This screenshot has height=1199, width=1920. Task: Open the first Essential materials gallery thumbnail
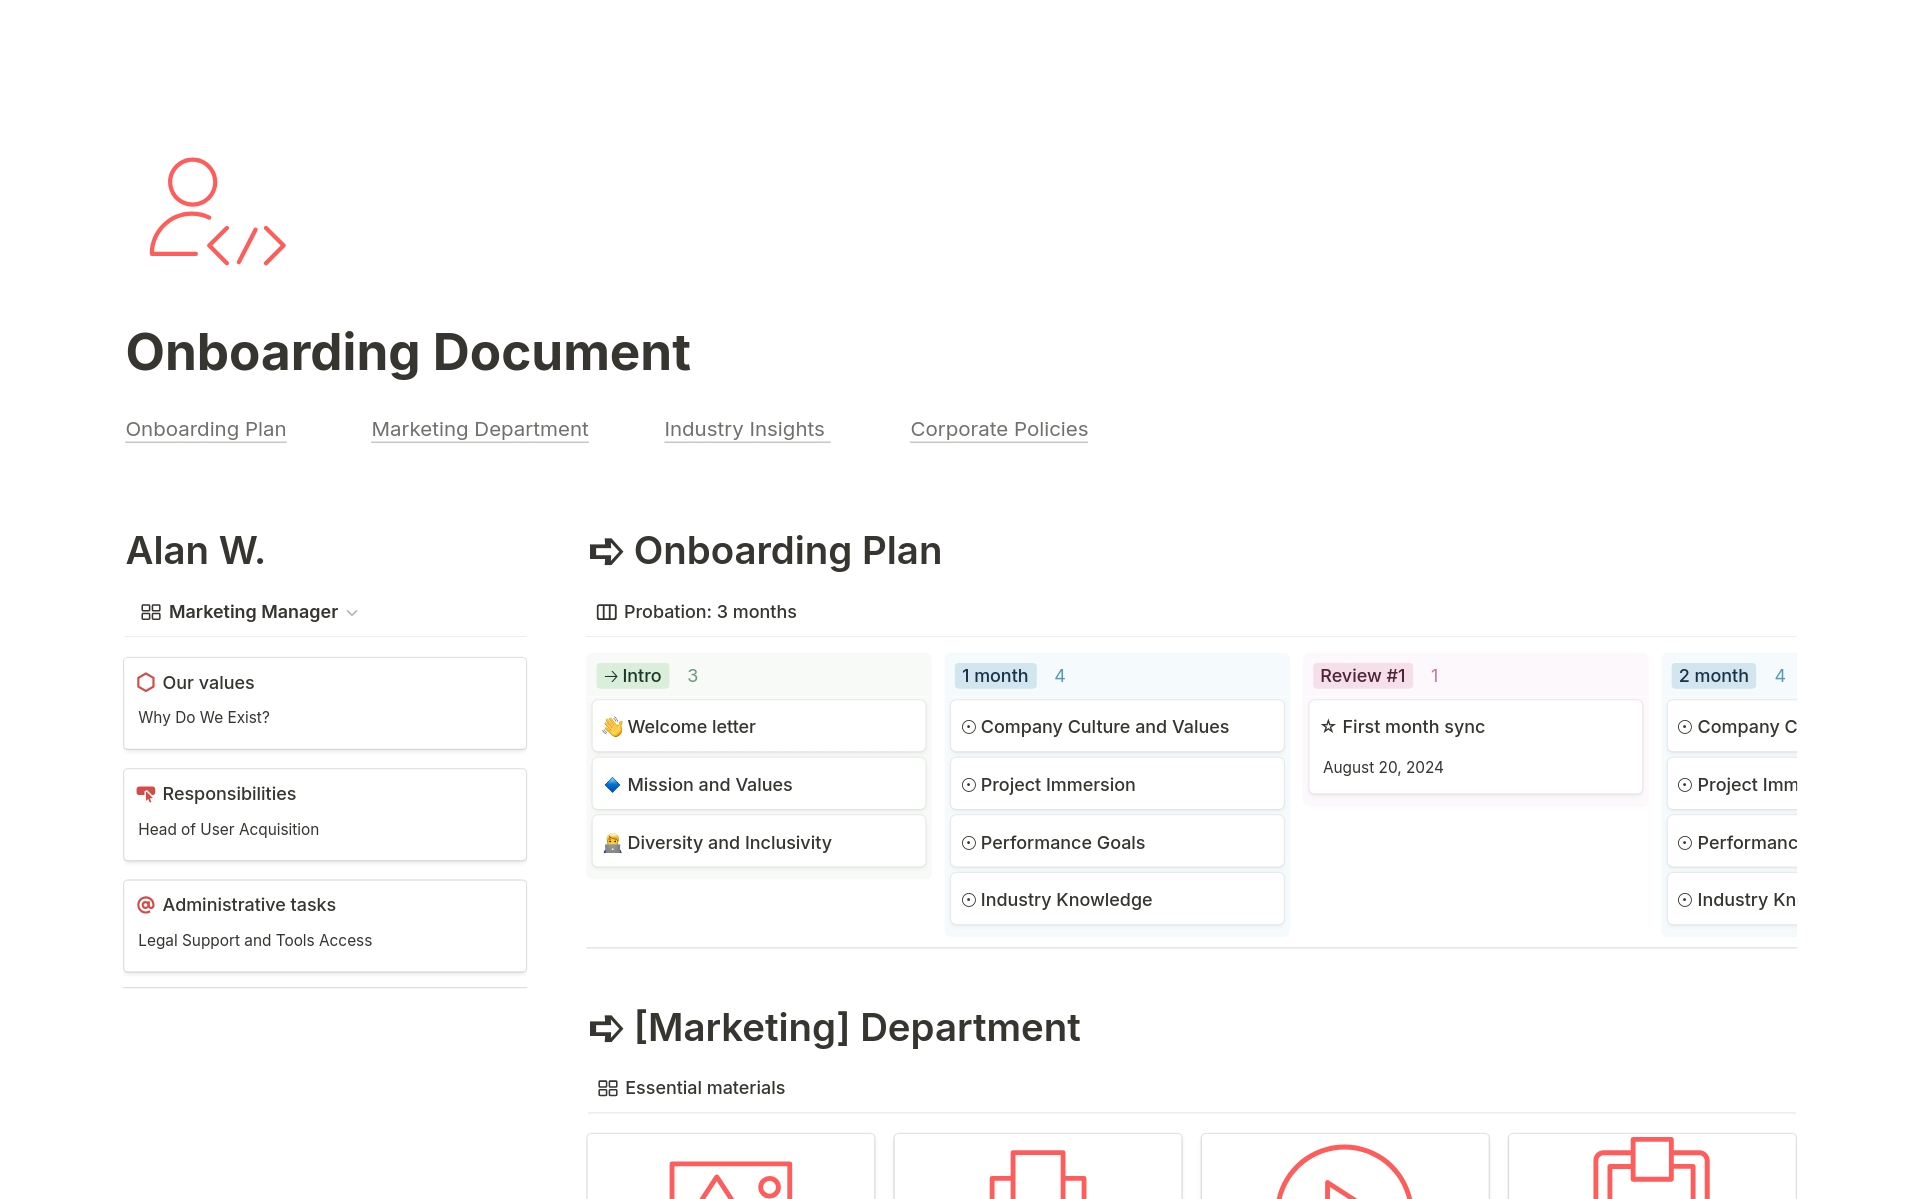[731, 1168]
